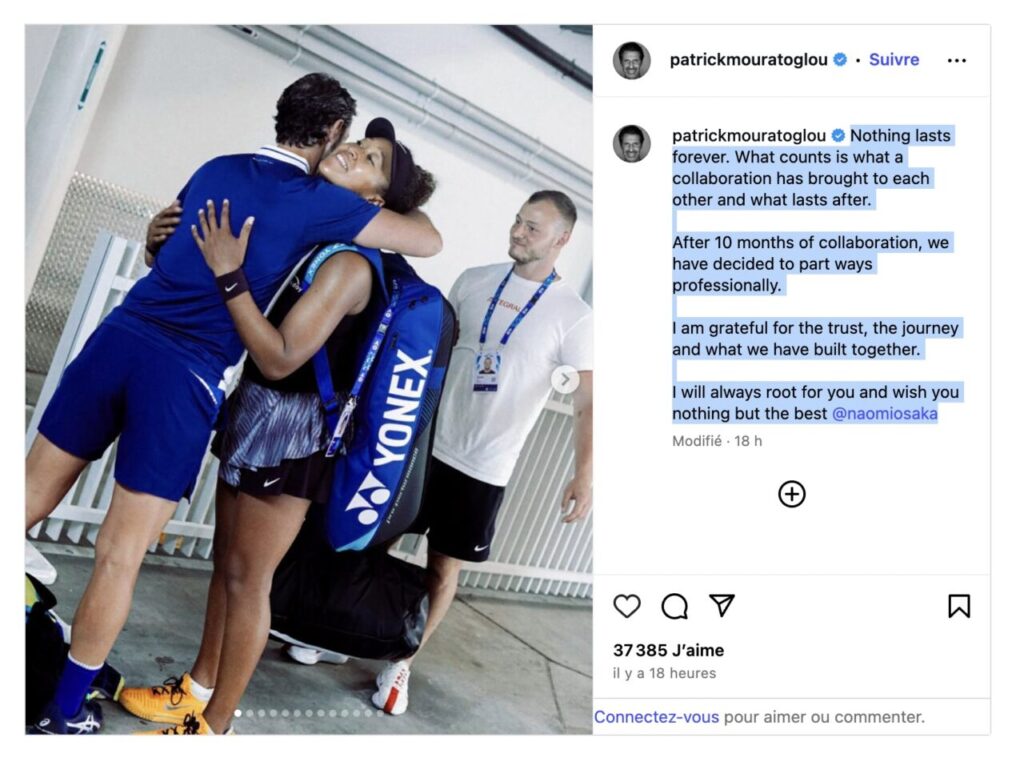Load more comments with the plus circle
The image size is (1024, 766).
[792, 494]
